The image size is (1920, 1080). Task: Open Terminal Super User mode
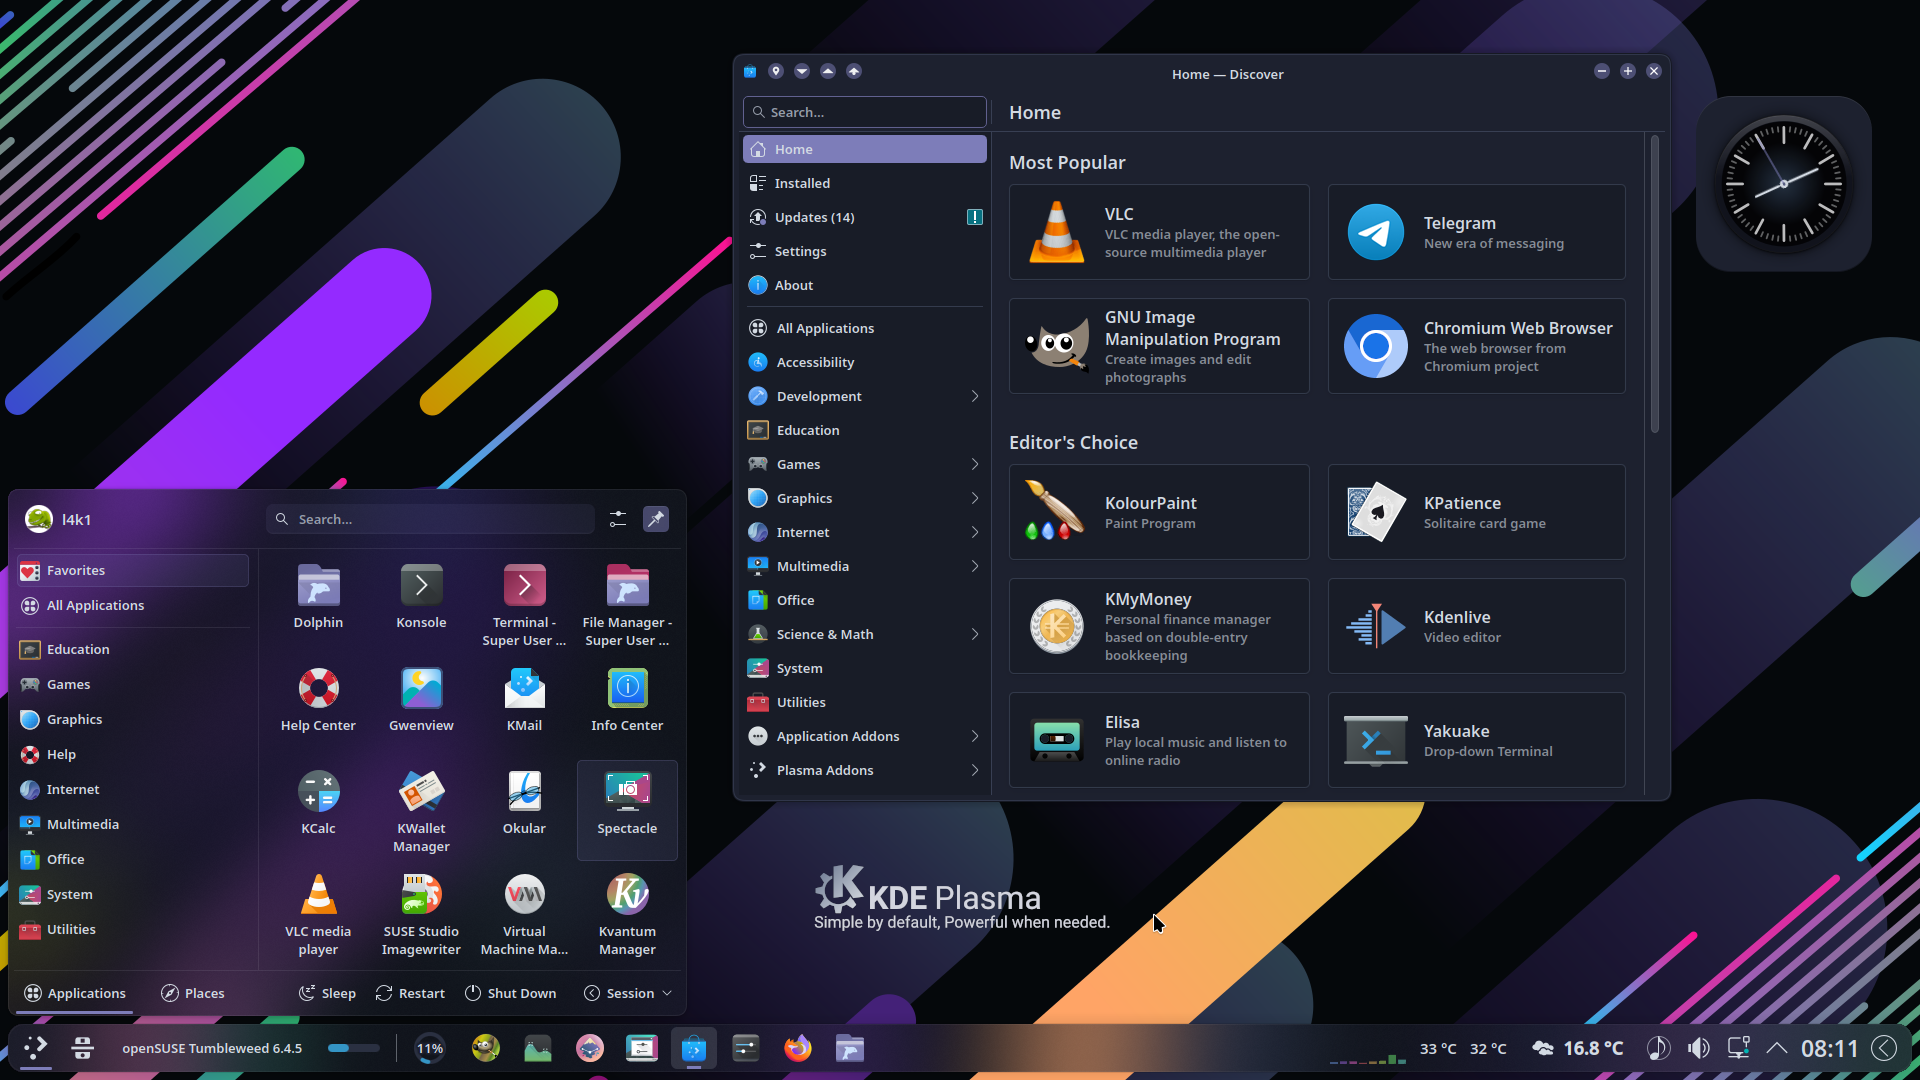pyautogui.click(x=524, y=604)
